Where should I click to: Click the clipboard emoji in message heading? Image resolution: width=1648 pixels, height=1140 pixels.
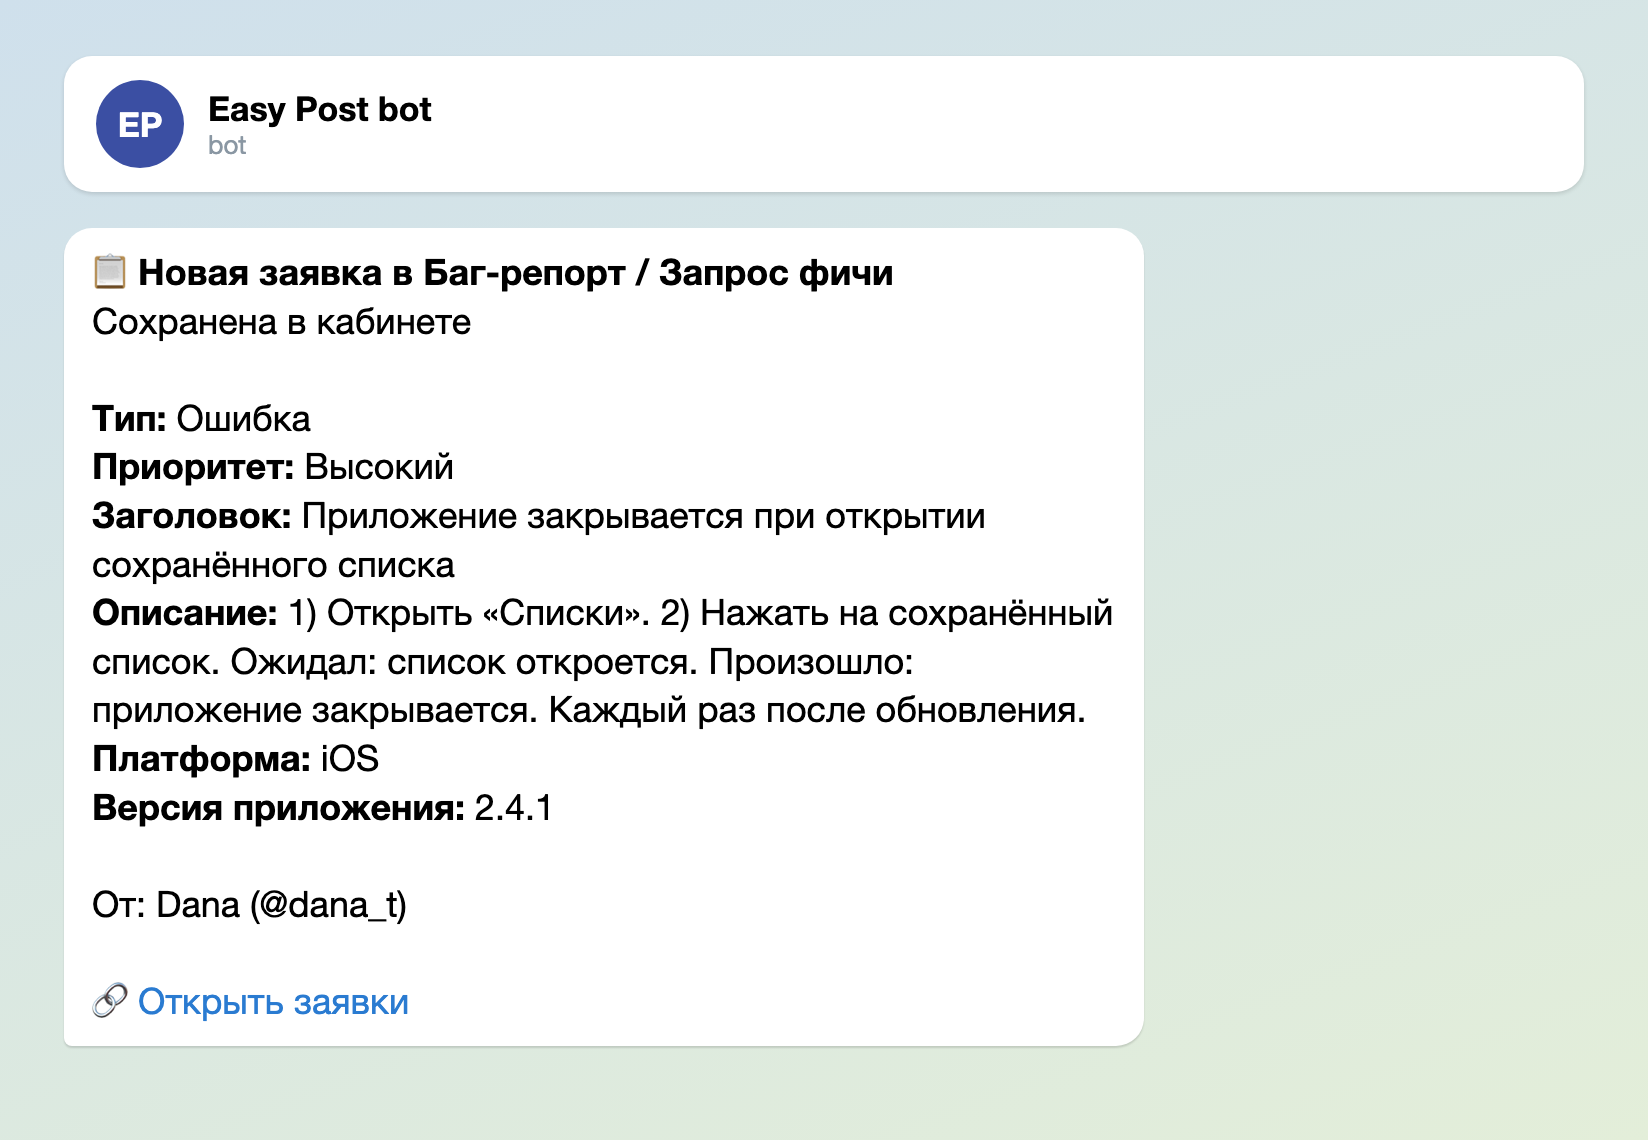click(x=110, y=272)
